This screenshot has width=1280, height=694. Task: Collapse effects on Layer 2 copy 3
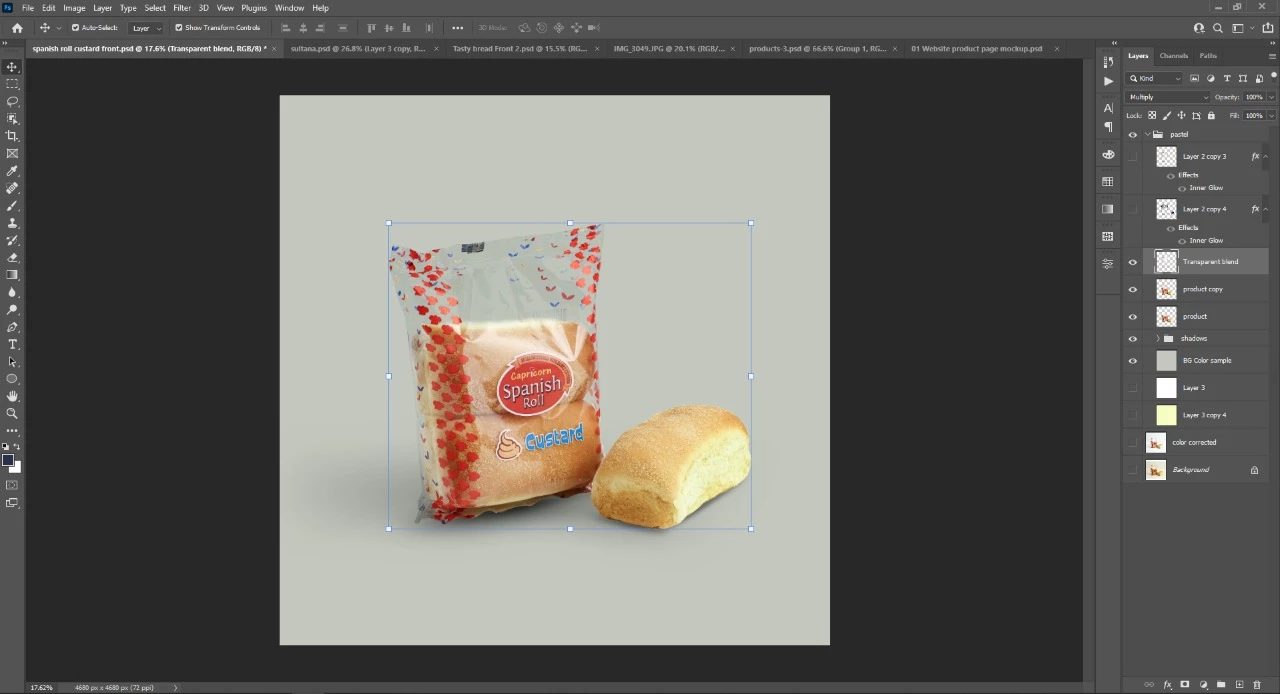pyautogui.click(x=1265, y=157)
